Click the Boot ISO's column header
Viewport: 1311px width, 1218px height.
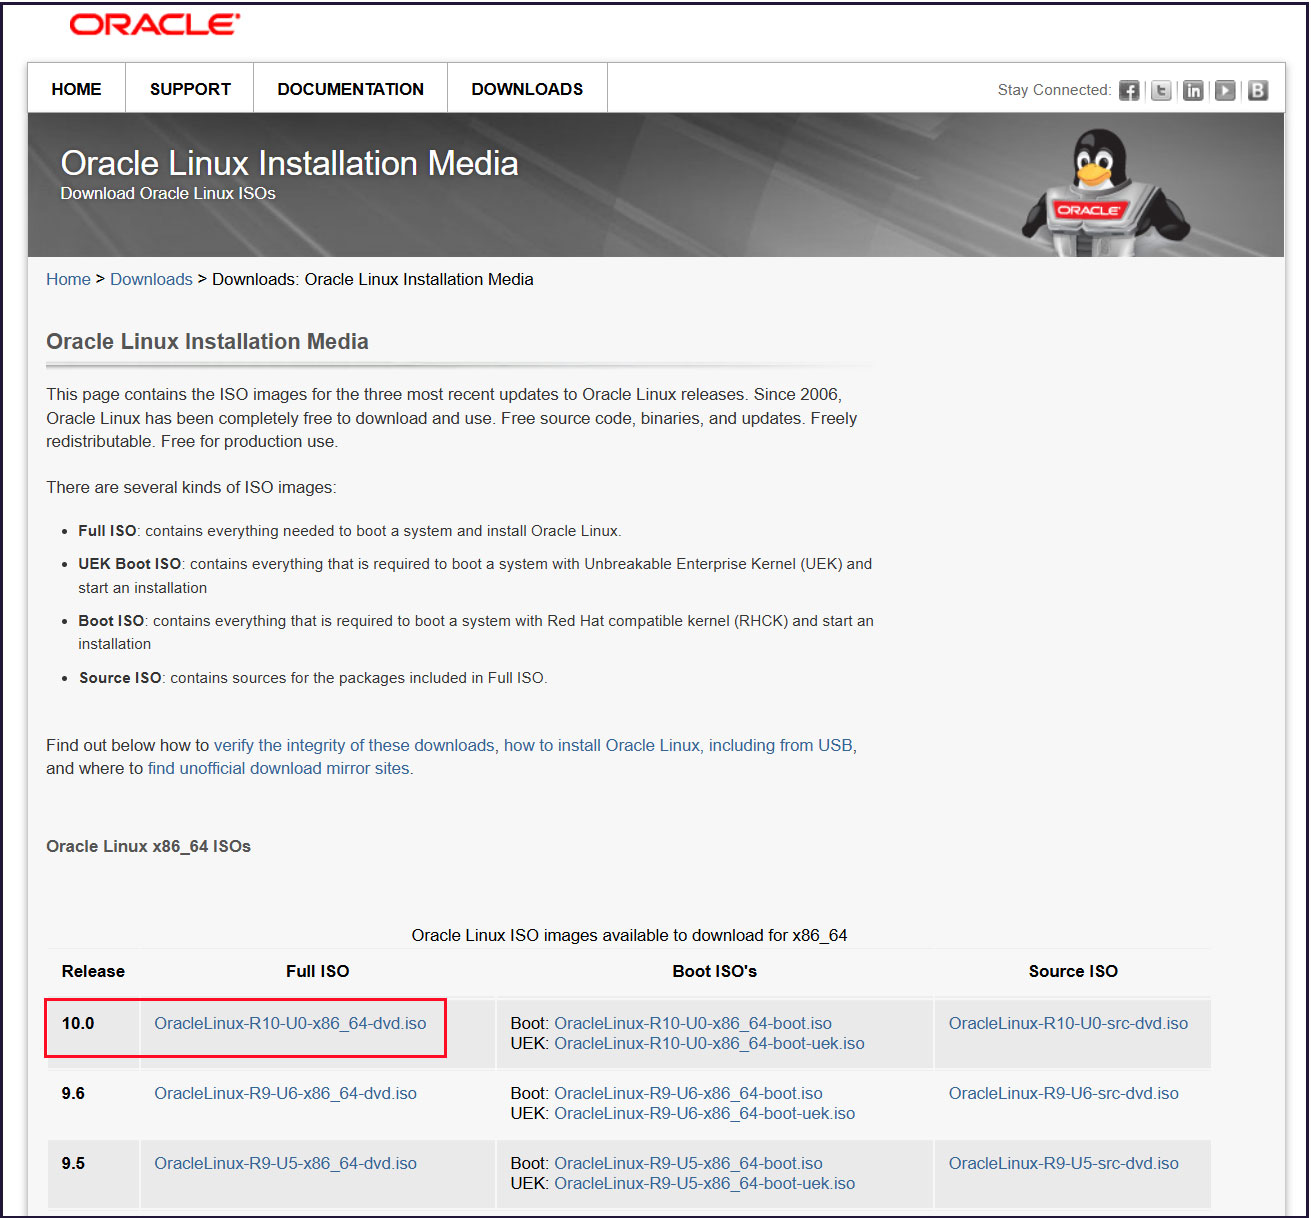(715, 971)
